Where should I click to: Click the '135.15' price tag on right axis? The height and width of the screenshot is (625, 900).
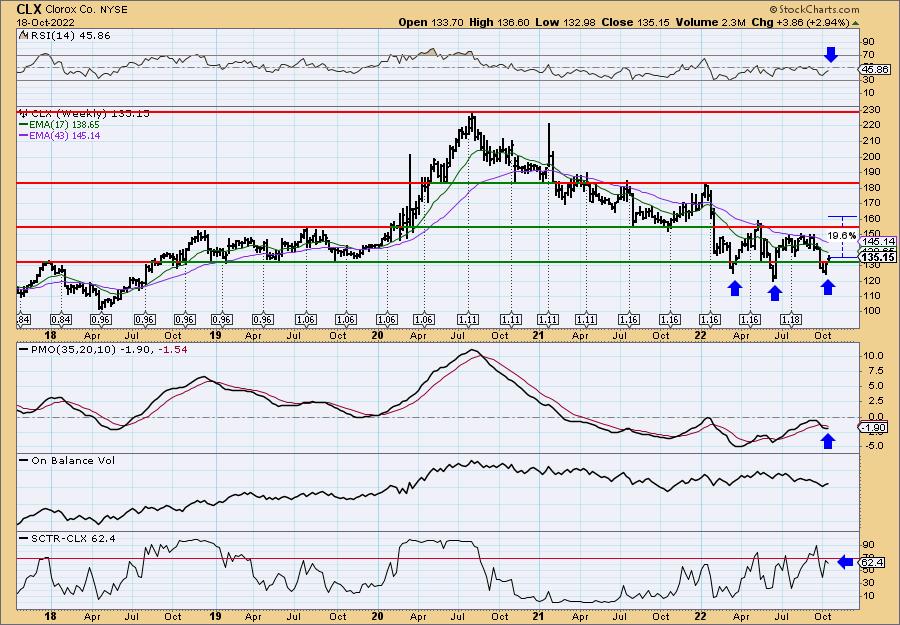tap(879, 258)
